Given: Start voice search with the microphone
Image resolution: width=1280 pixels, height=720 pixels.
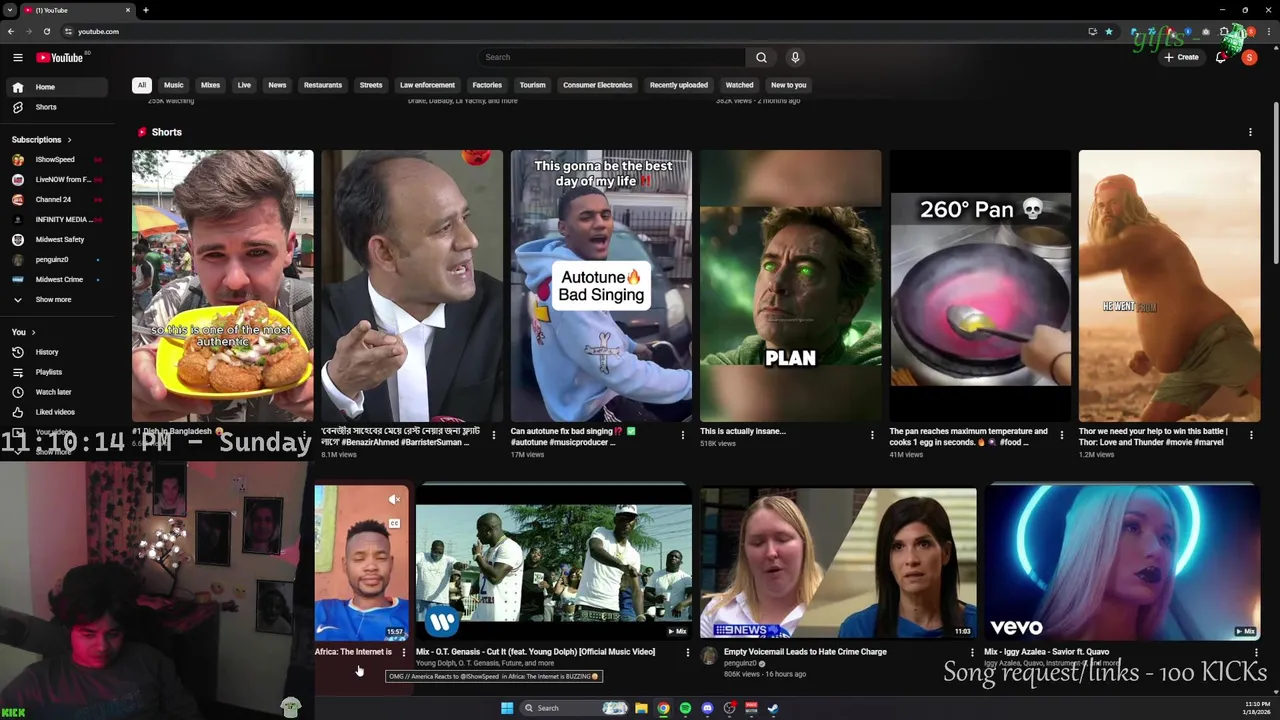Looking at the screenshot, I should tap(795, 57).
